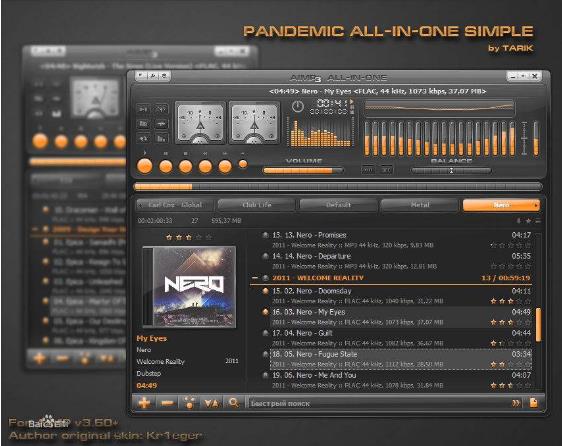The image size is (562, 446).
Task: Click minus button in background player window
Action: pos(62,358)
